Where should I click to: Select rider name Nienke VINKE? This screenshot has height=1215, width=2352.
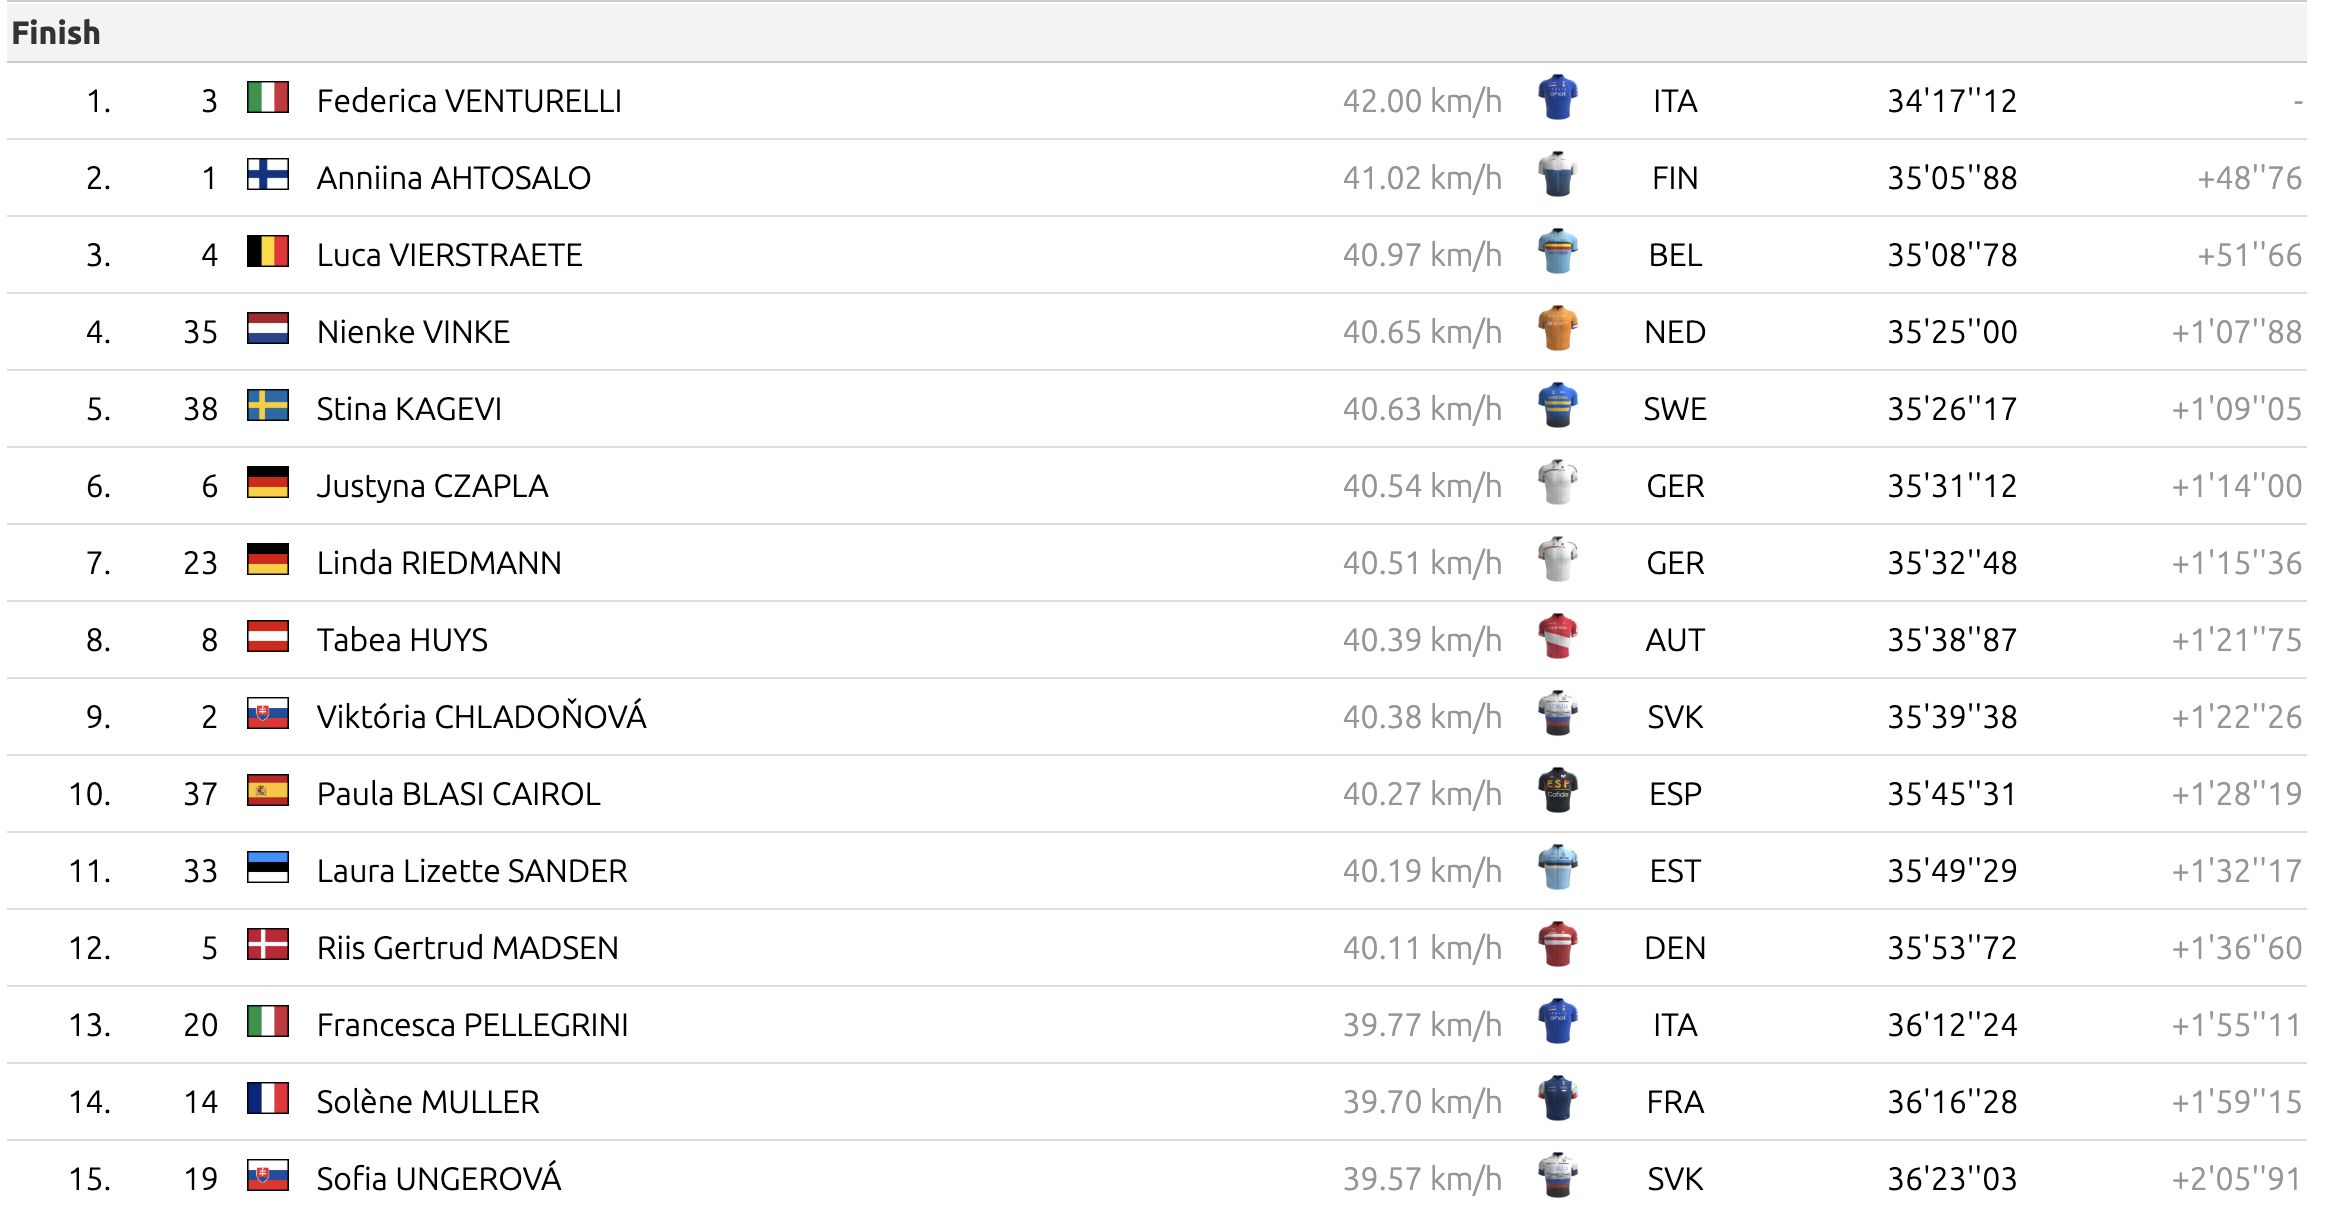(x=413, y=332)
